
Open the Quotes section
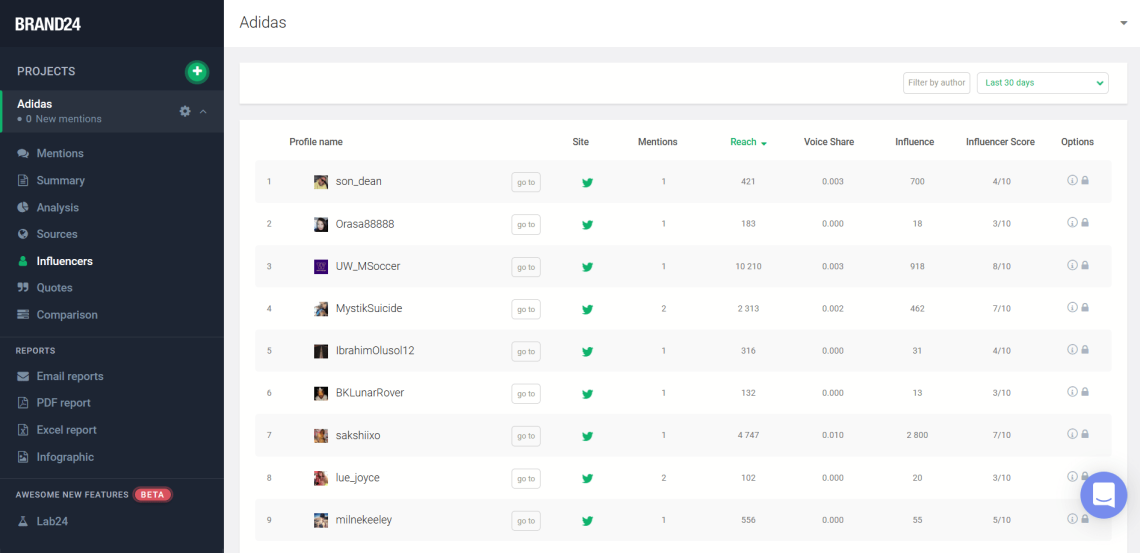click(54, 287)
